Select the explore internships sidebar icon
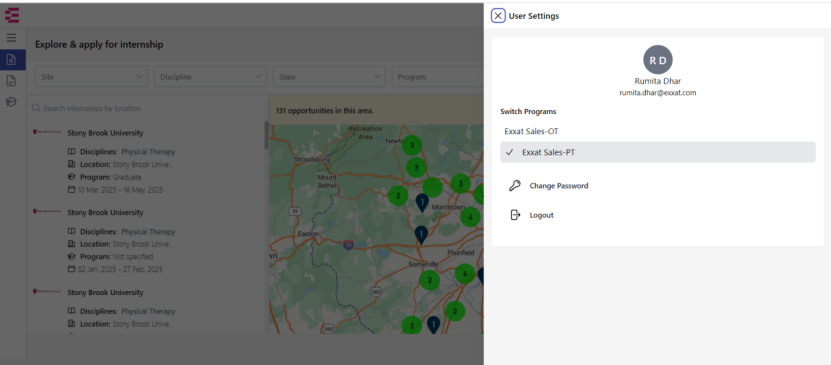 11,60
